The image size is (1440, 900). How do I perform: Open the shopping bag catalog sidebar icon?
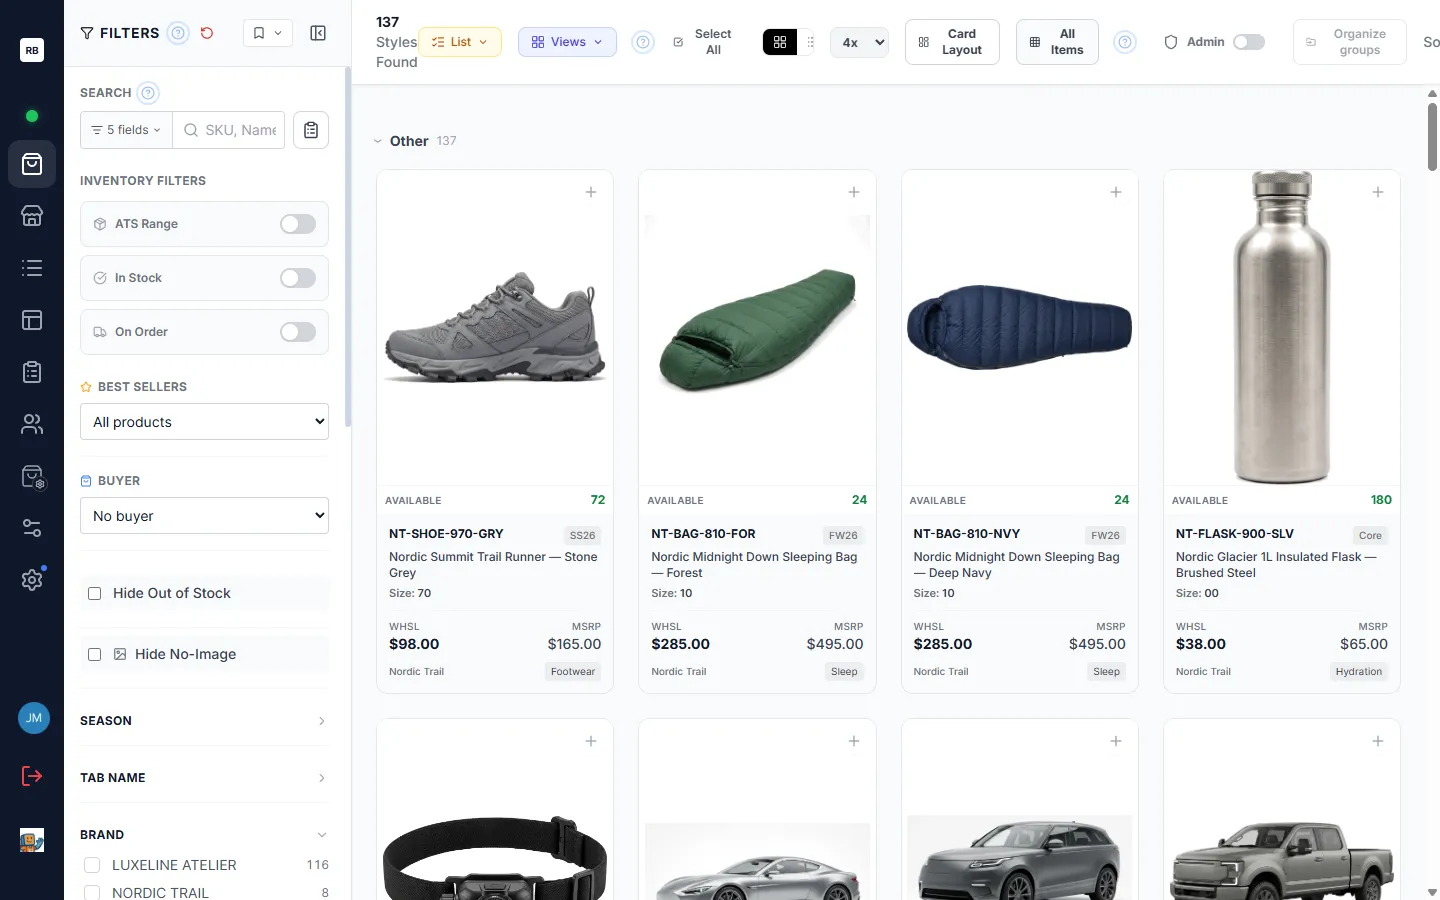coord(32,164)
